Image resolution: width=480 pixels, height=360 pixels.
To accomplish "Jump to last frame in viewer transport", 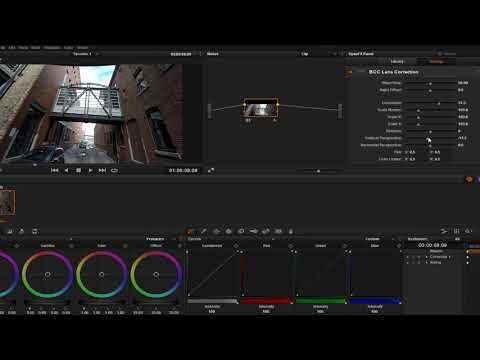I will 102,170.
